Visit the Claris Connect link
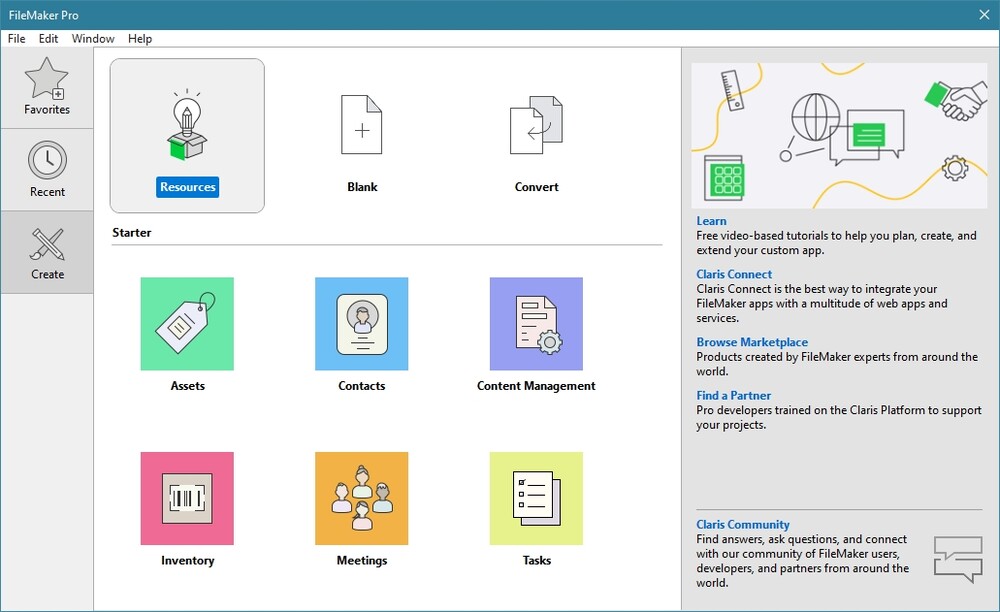 (734, 274)
